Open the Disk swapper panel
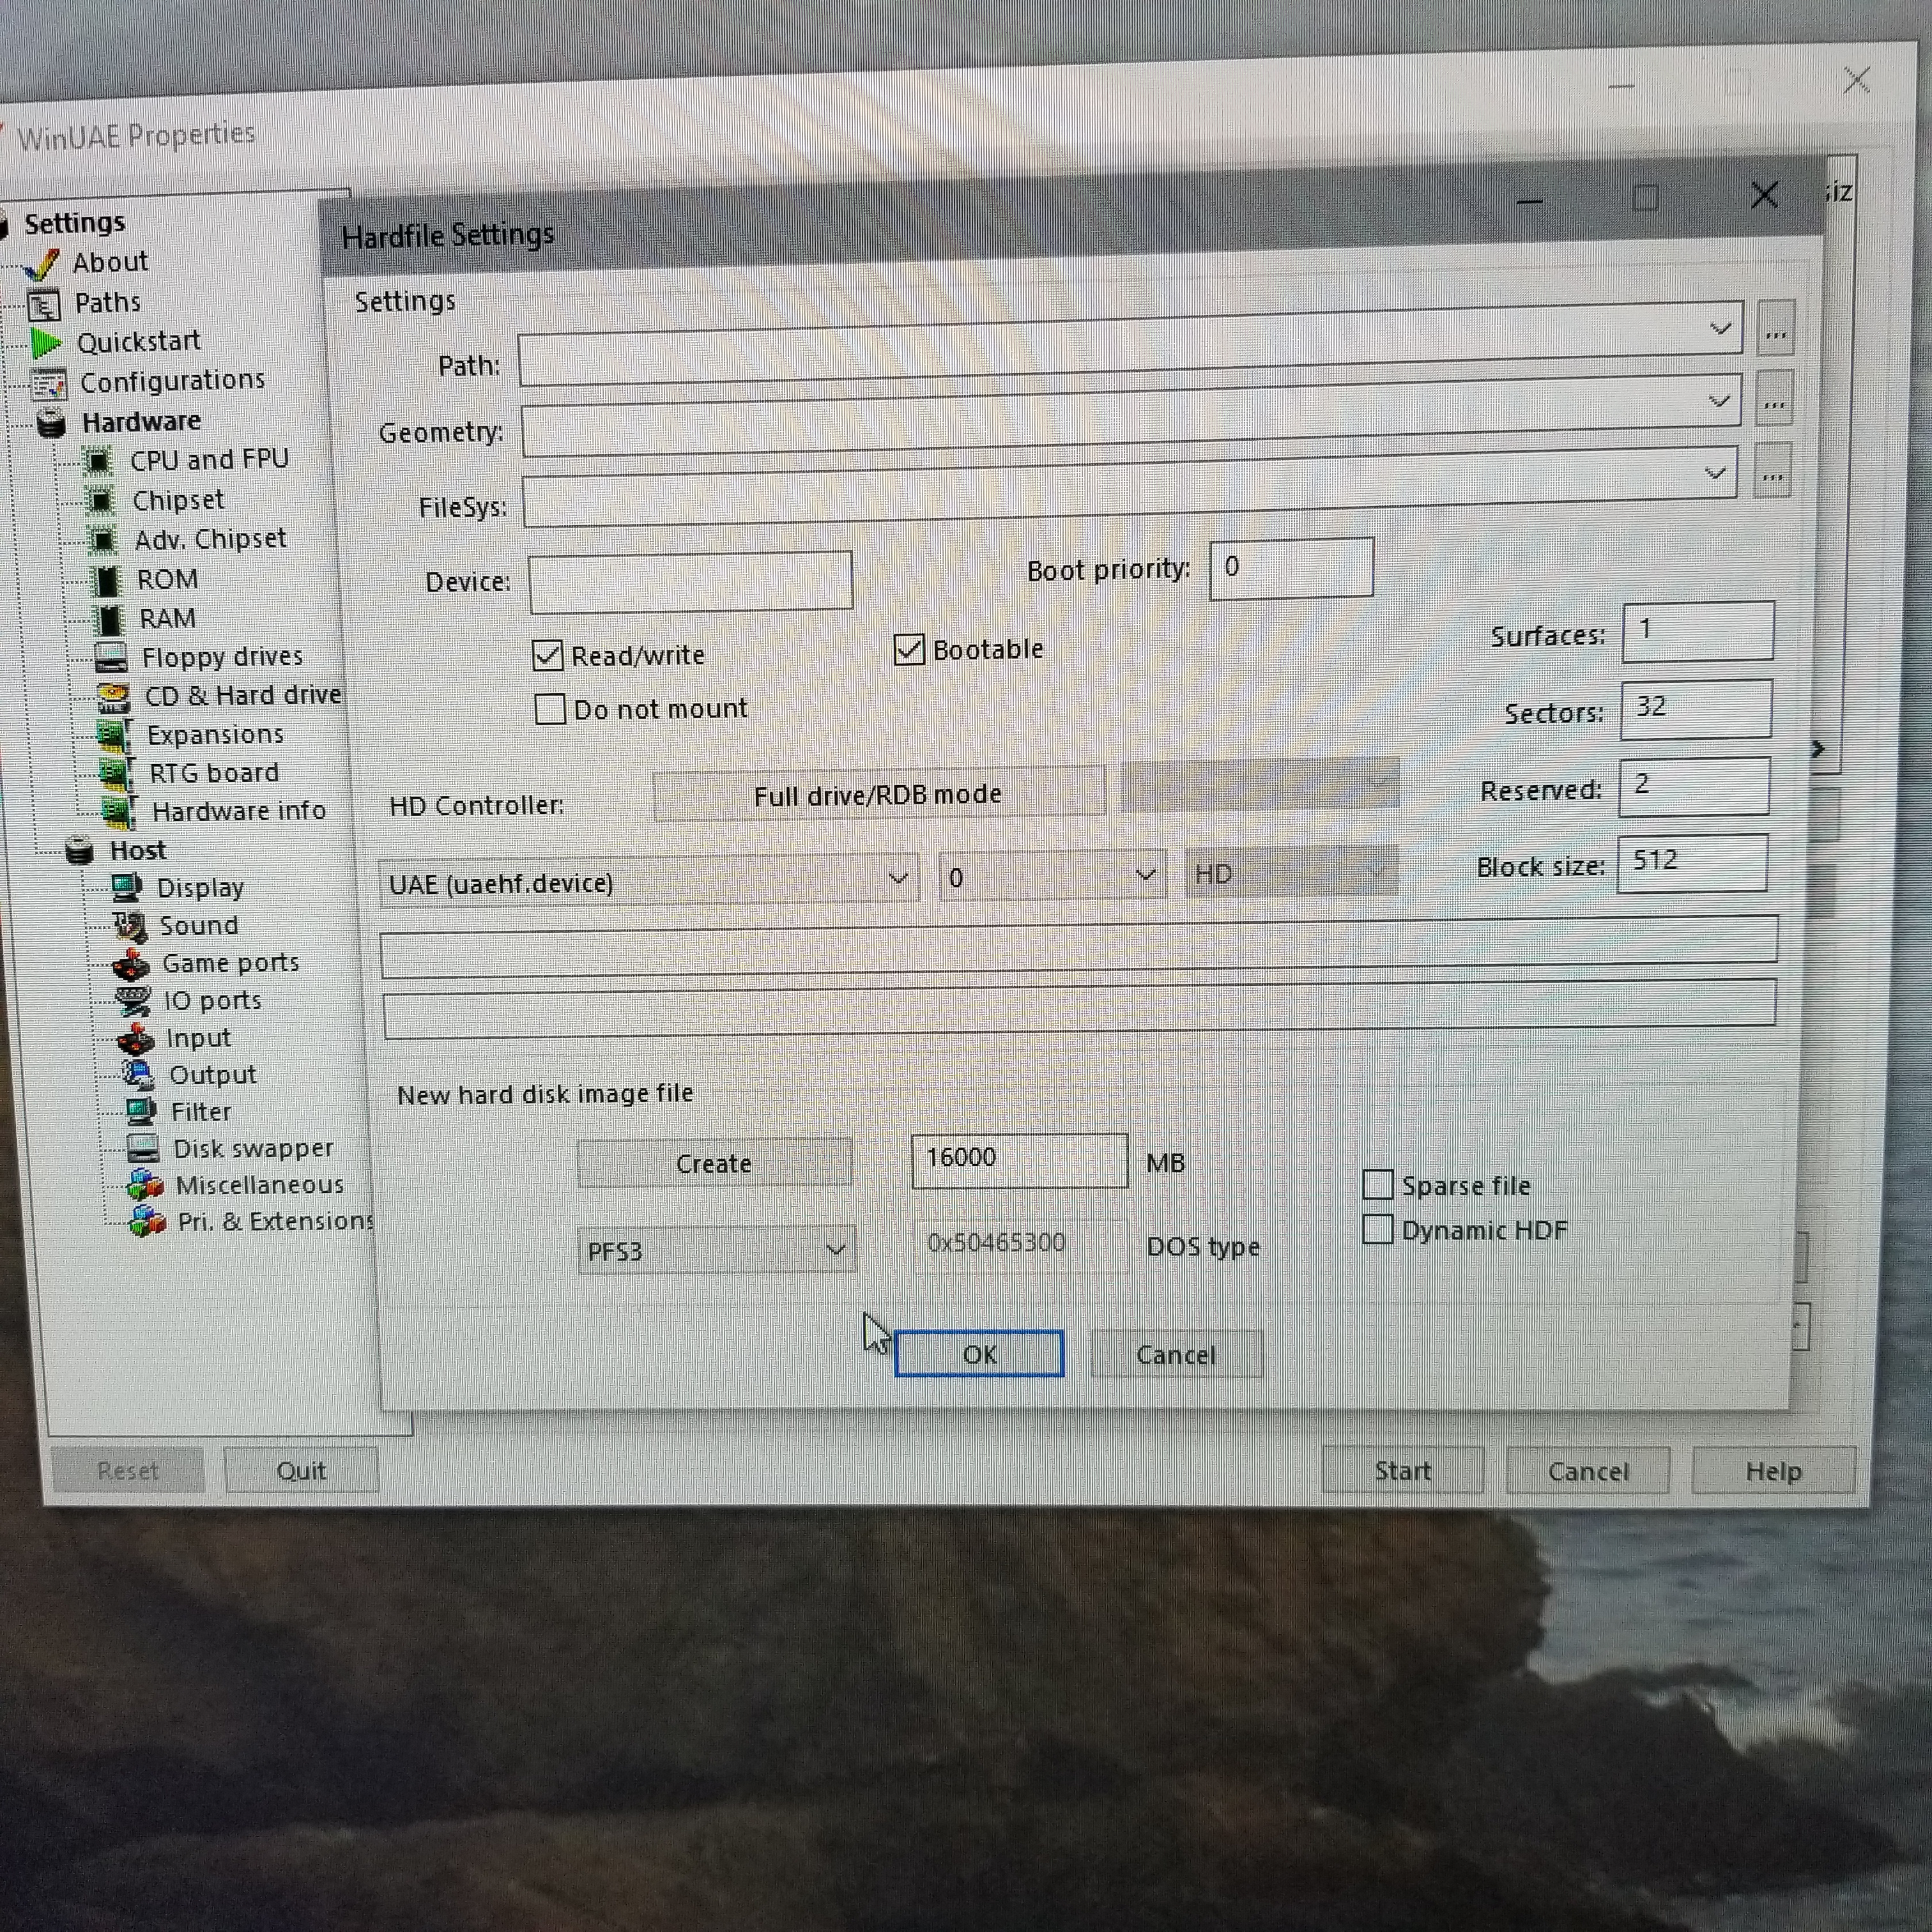This screenshot has width=1932, height=1932. click(x=252, y=1148)
